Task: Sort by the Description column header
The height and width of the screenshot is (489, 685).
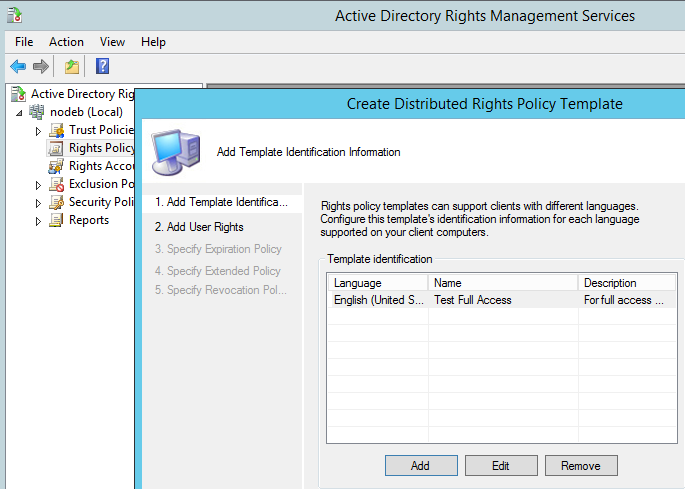Action: [627, 283]
